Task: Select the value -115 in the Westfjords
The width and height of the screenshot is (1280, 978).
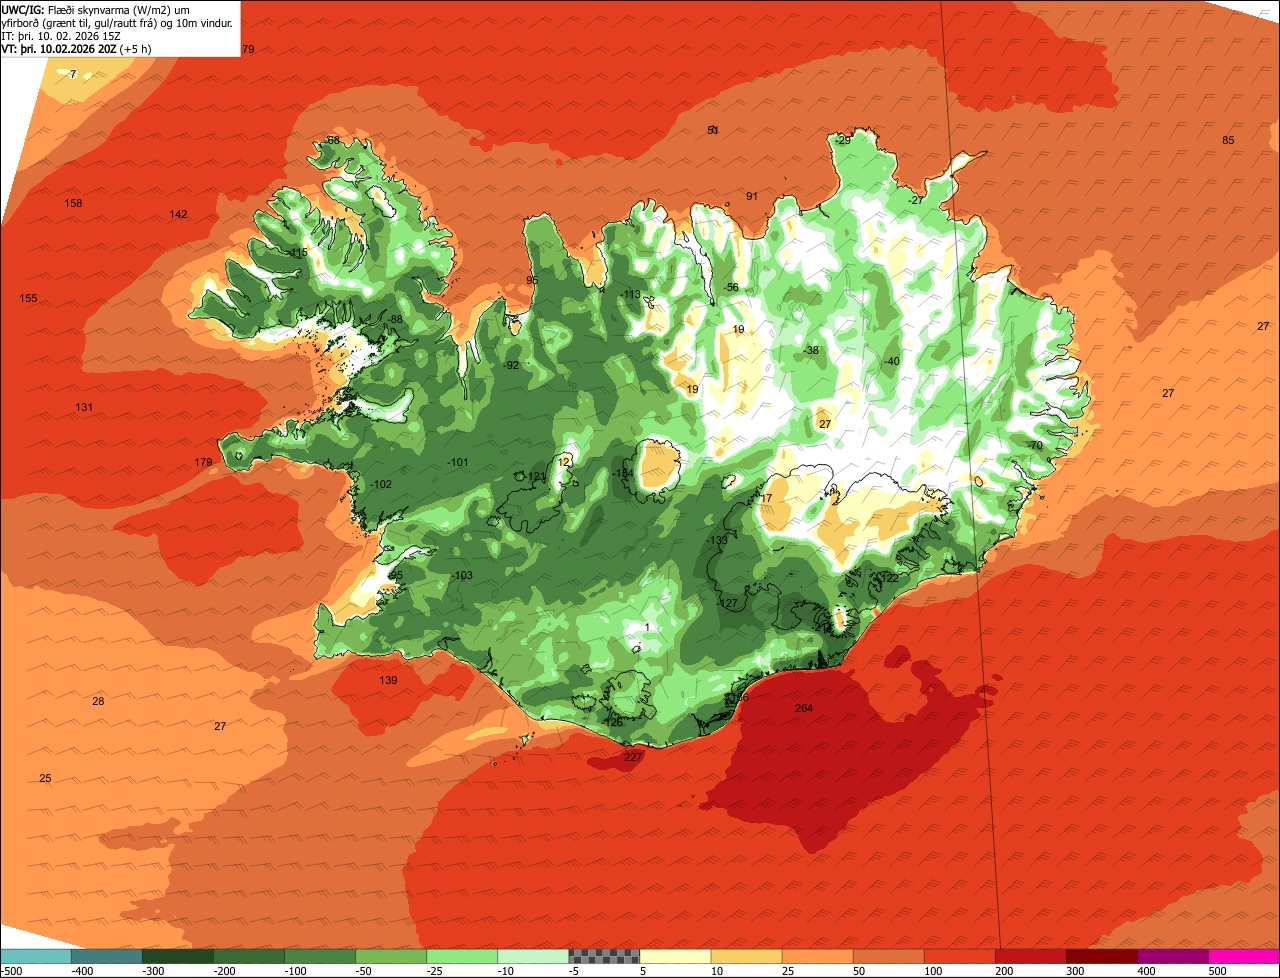Action: pos(297,253)
